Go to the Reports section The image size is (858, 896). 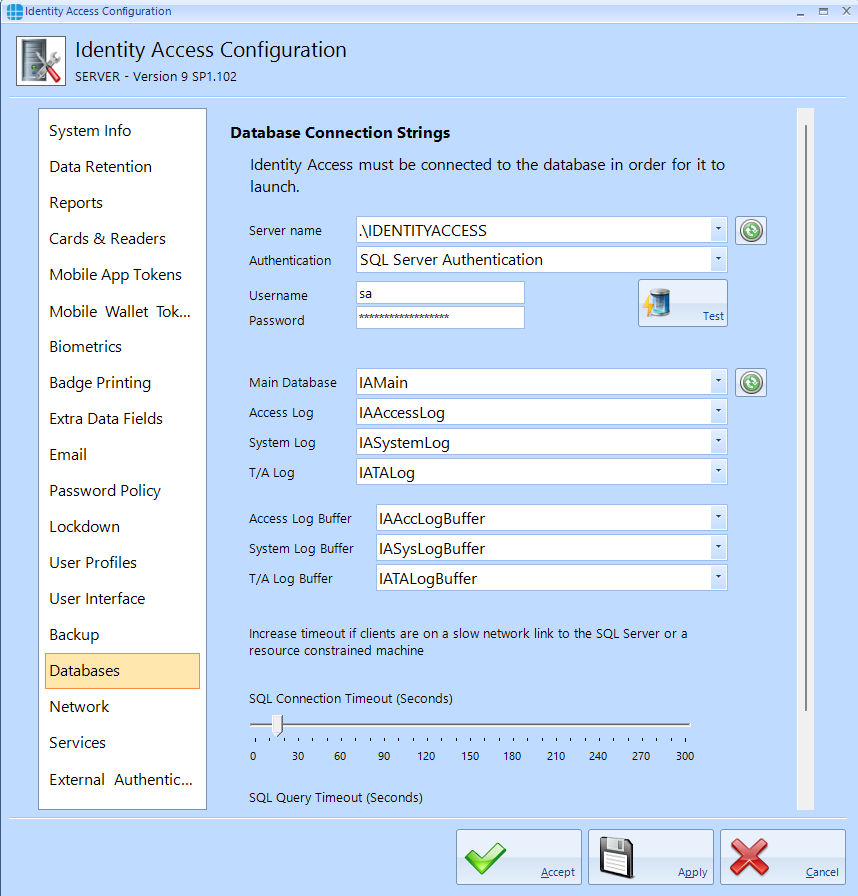[122, 203]
